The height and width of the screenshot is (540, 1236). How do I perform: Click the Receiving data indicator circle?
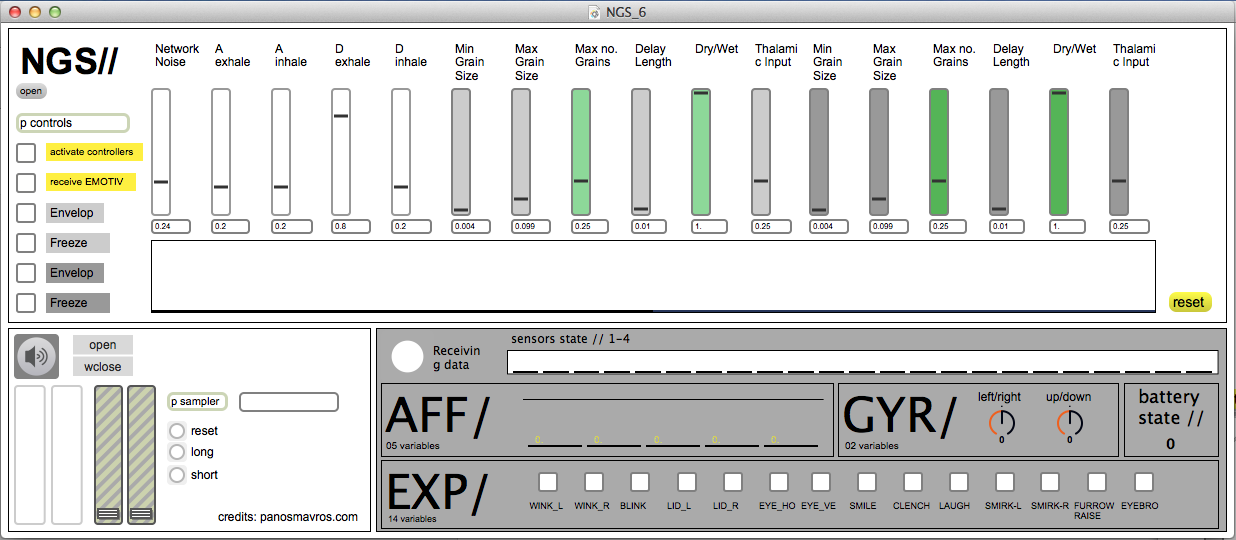(407, 357)
